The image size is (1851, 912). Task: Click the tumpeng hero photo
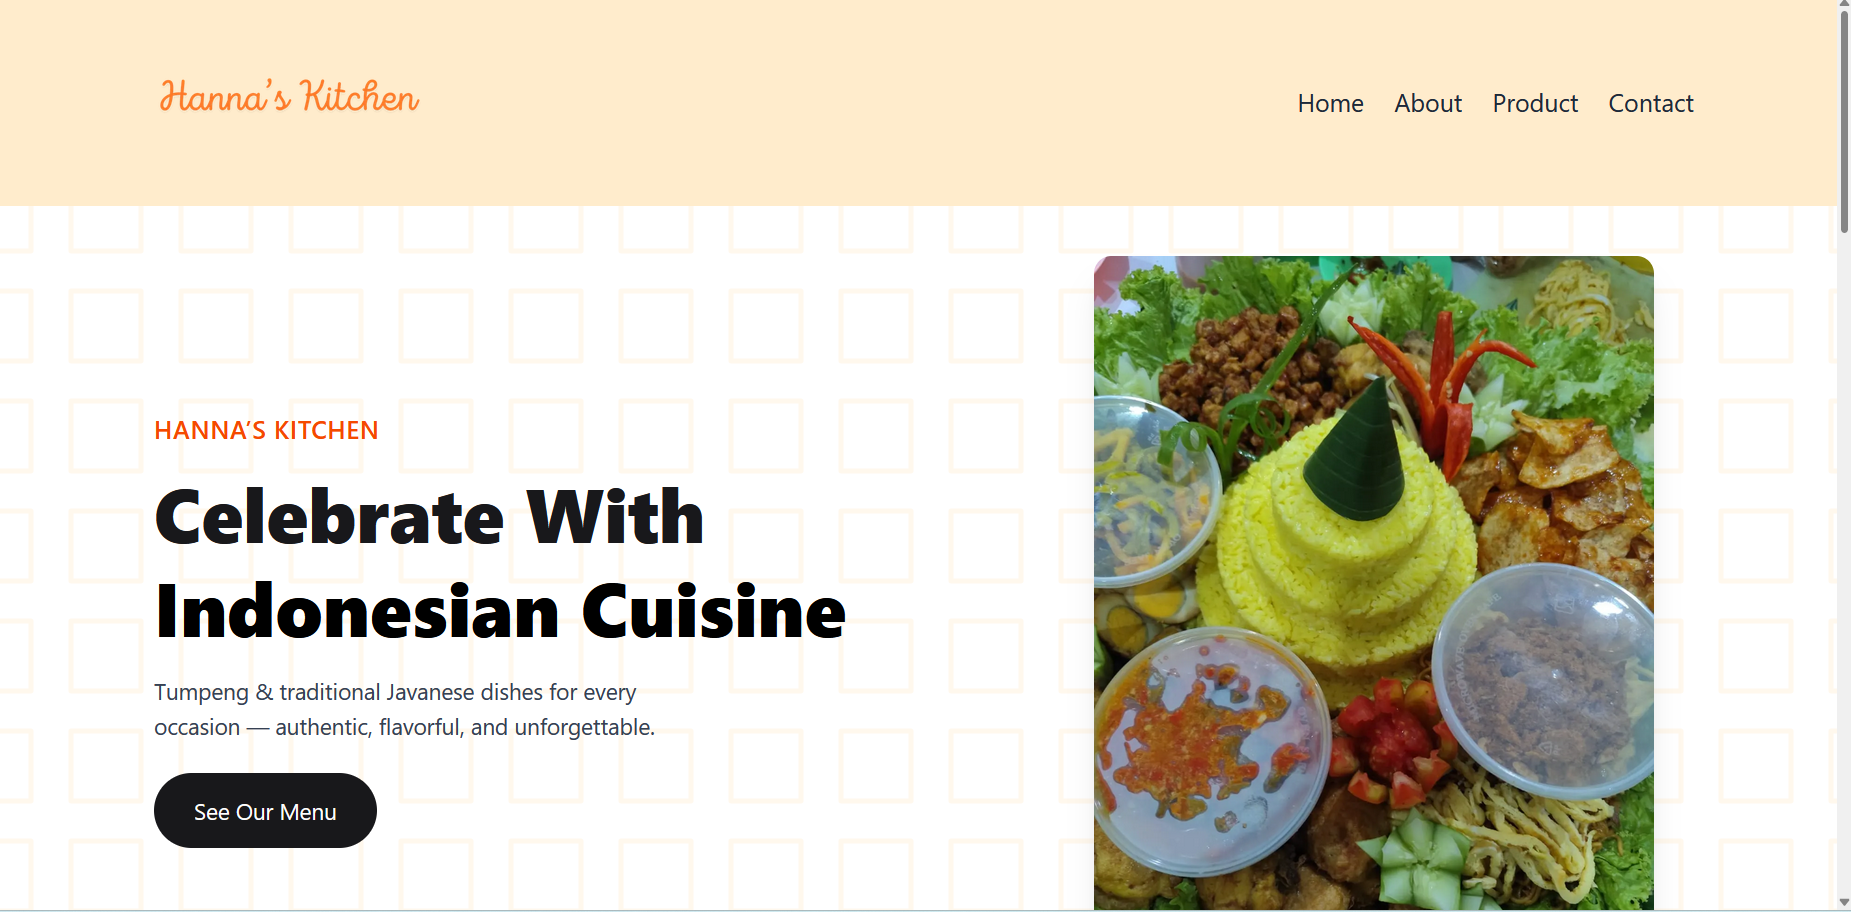pos(1373,583)
